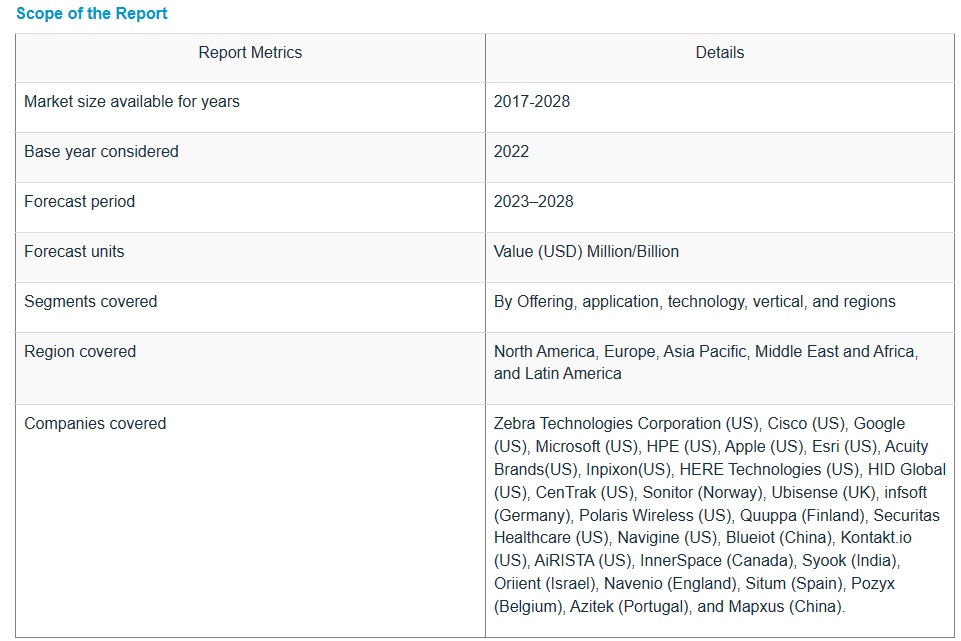Click the "Base year considered" row label
Screen dimensions: 961x641
[x=101, y=151]
